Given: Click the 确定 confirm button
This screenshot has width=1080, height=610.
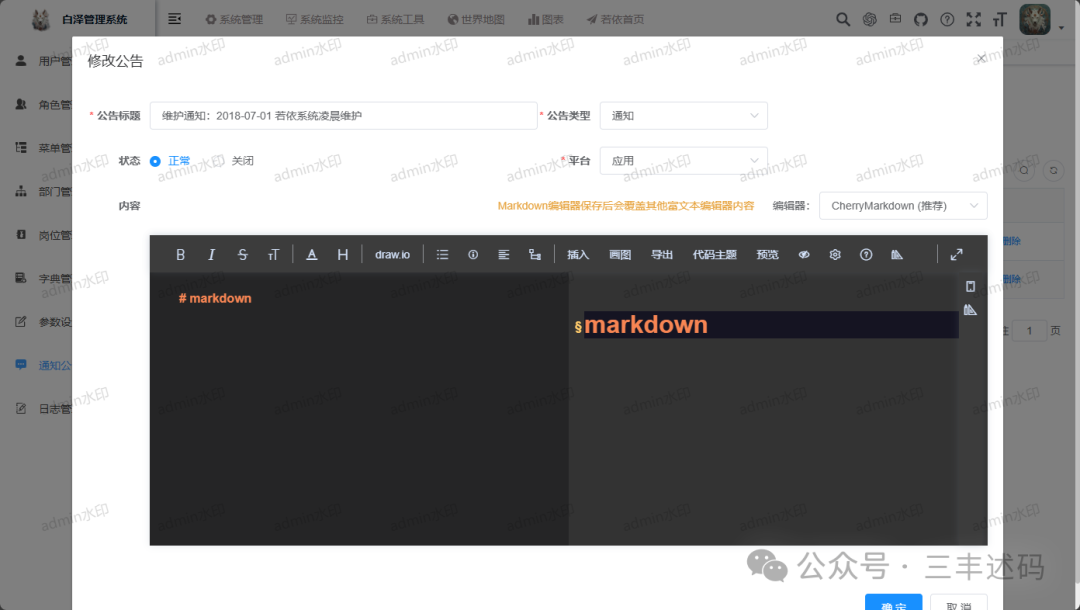Looking at the screenshot, I should point(893,601).
